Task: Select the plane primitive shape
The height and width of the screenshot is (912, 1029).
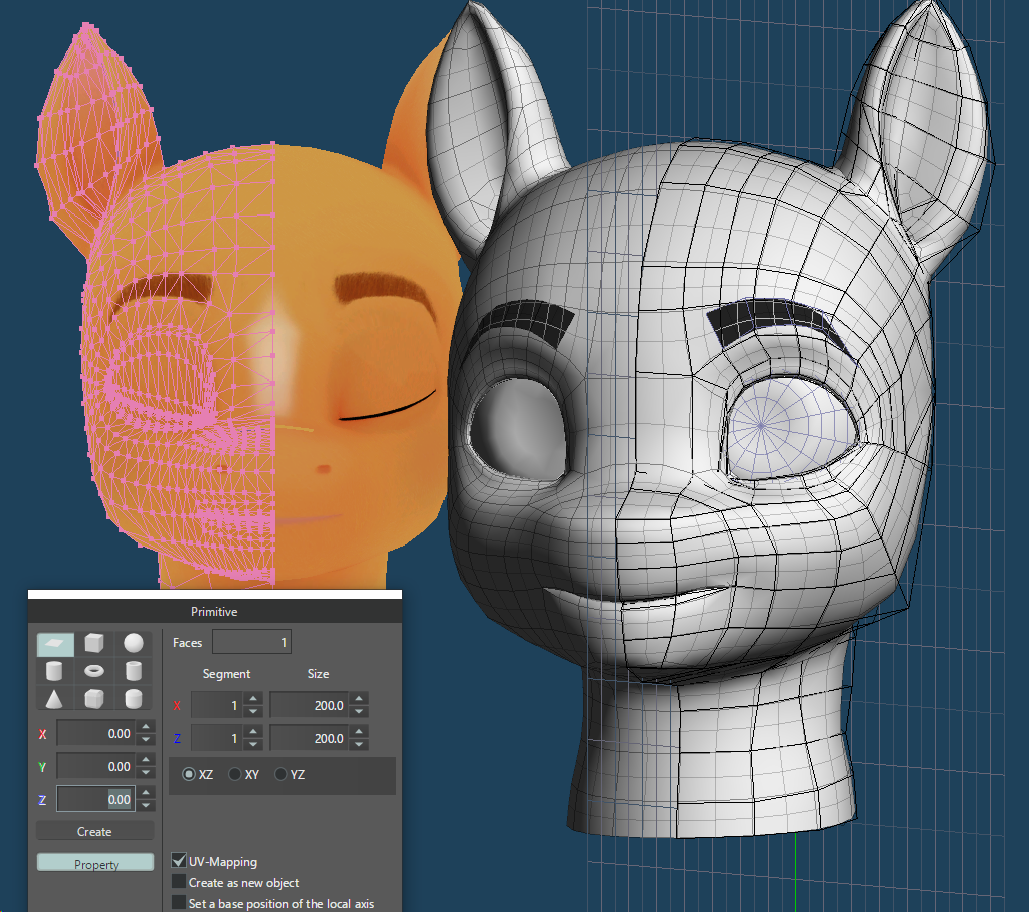Action: tap(56, 644)
